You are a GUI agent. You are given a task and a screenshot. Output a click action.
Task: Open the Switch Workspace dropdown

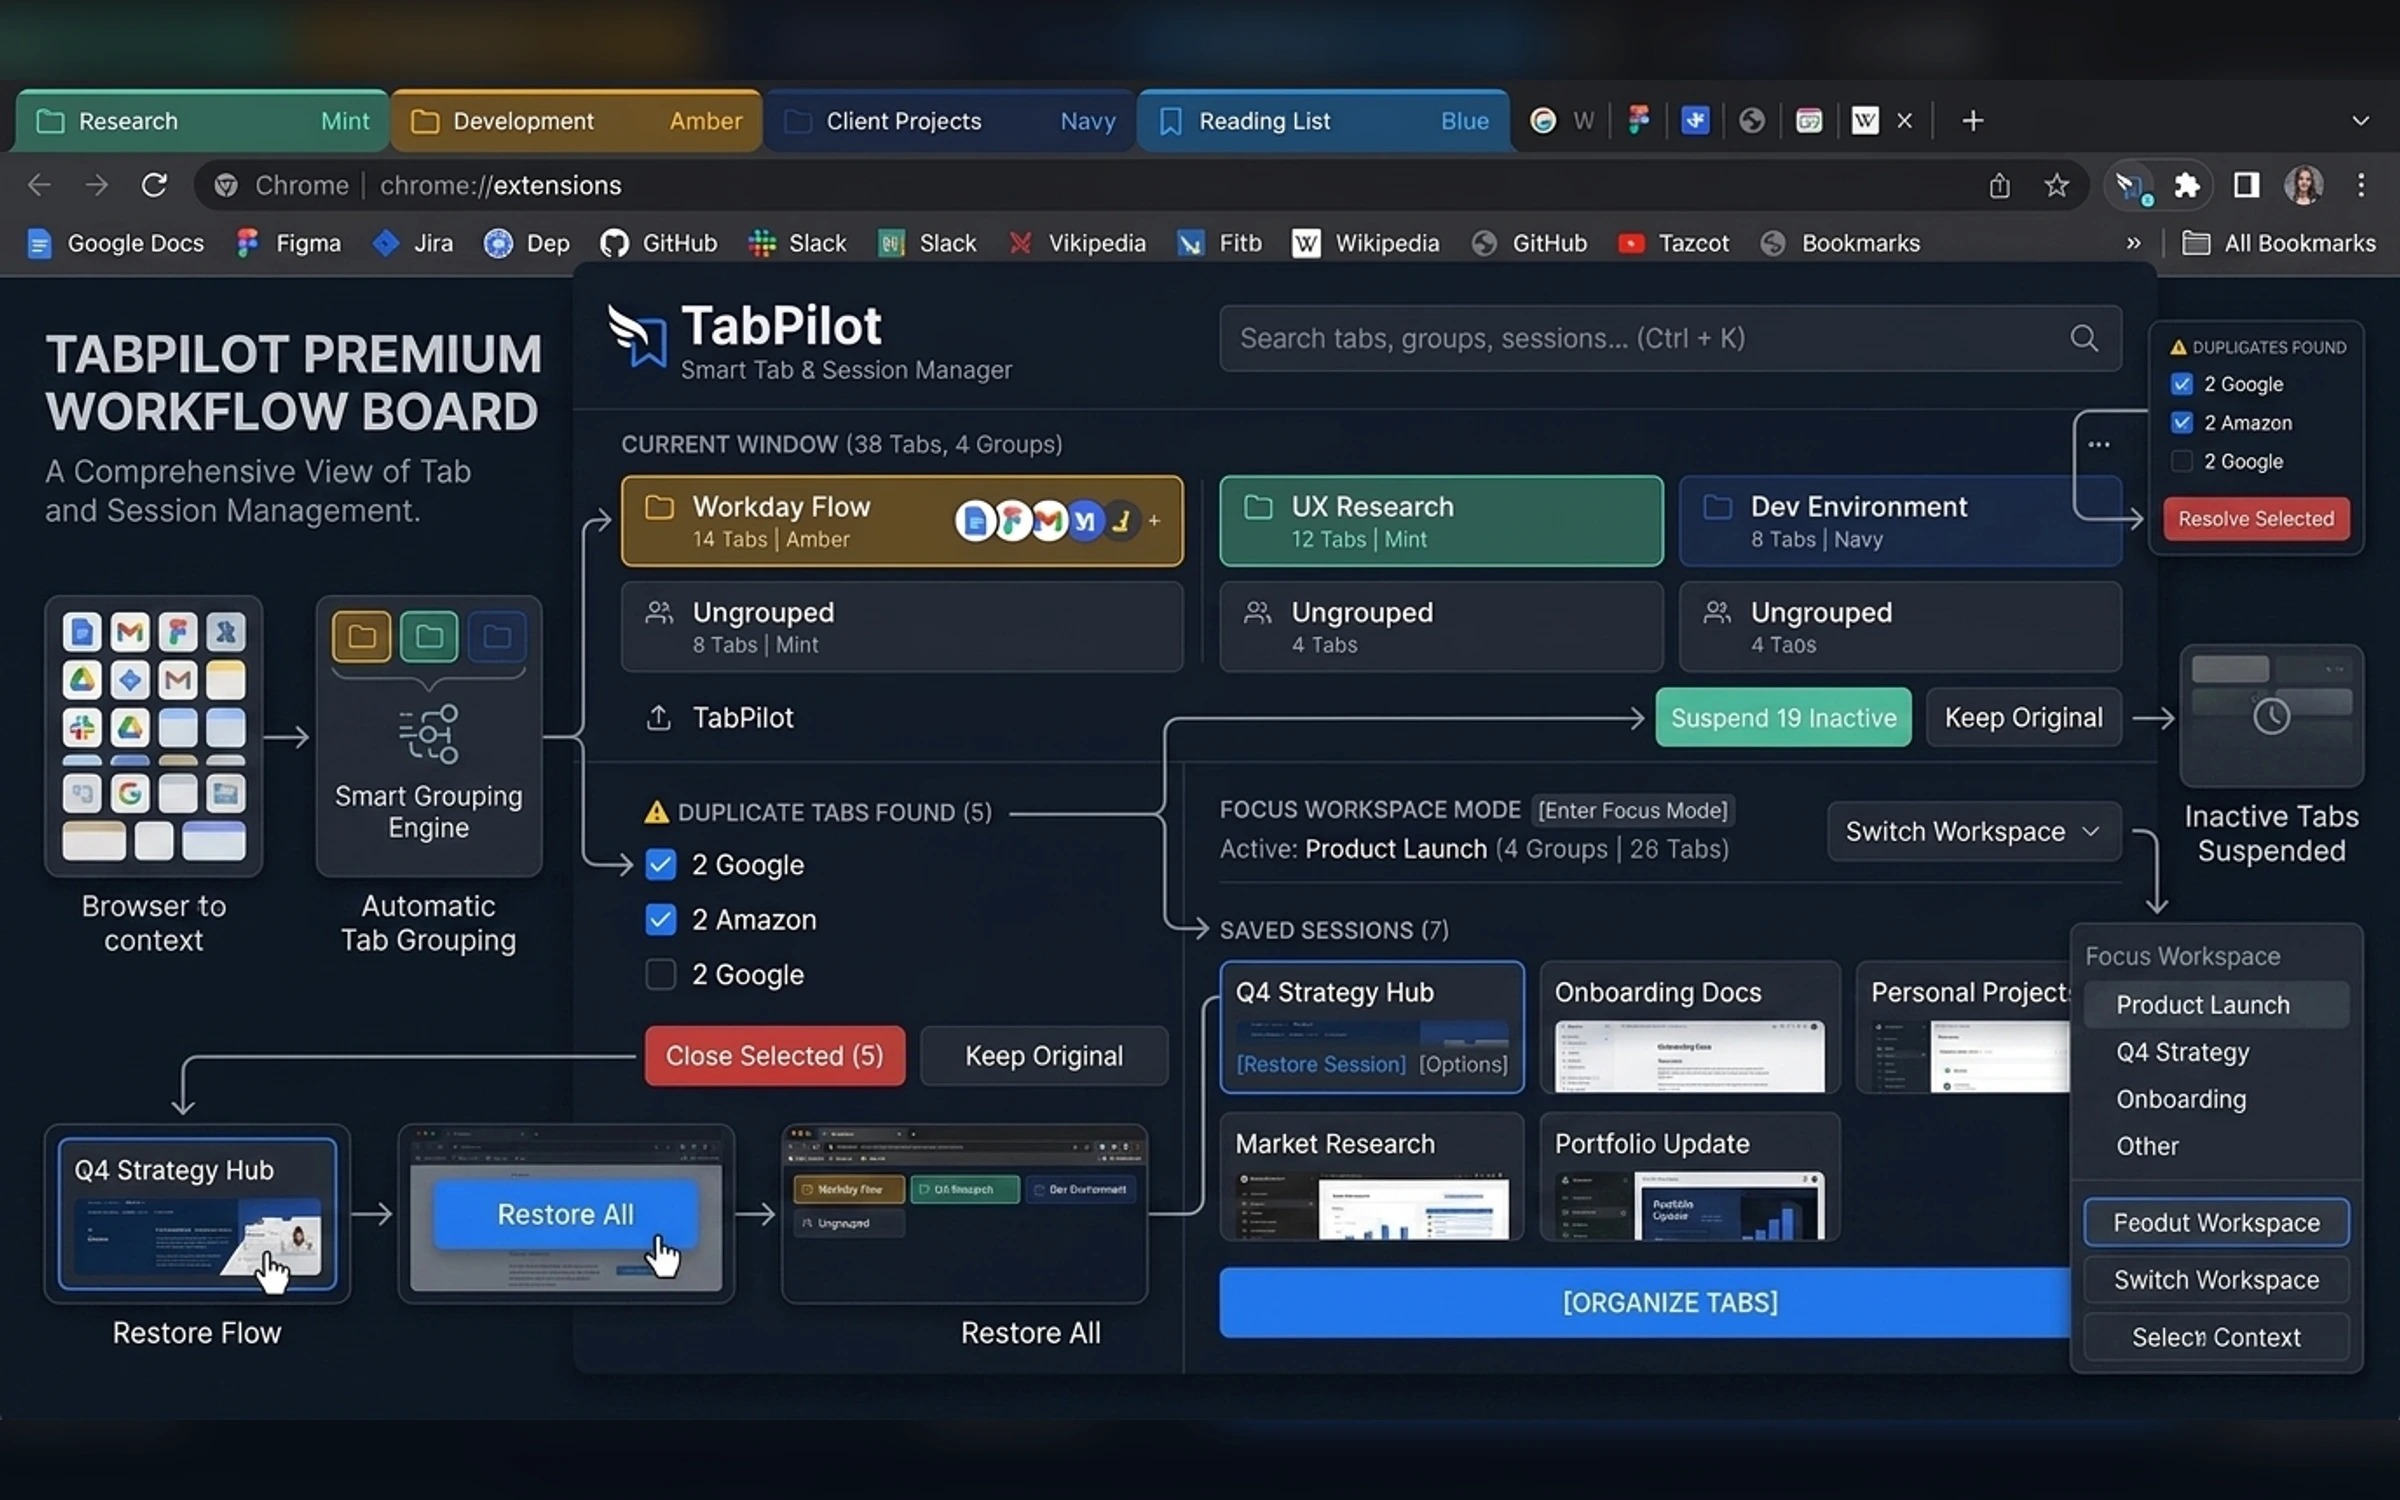tap(1973, 832)
